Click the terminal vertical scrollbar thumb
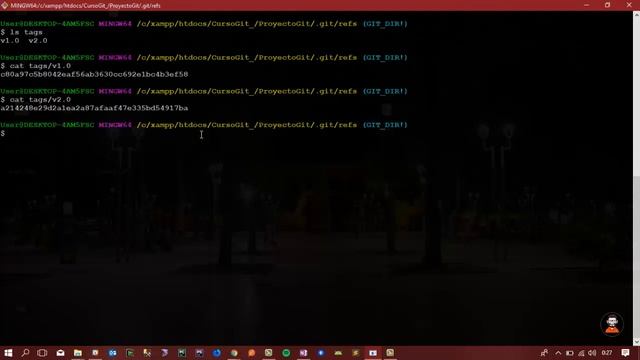This screenshot has width=640, height=360. [636, 256]
